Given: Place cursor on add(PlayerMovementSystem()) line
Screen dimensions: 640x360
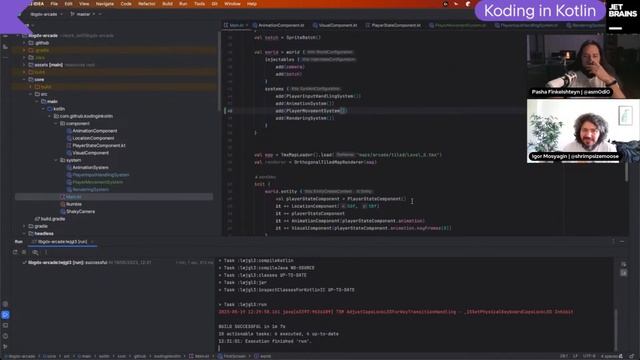Looking at the screenshot, I should [x=311, y=111].
